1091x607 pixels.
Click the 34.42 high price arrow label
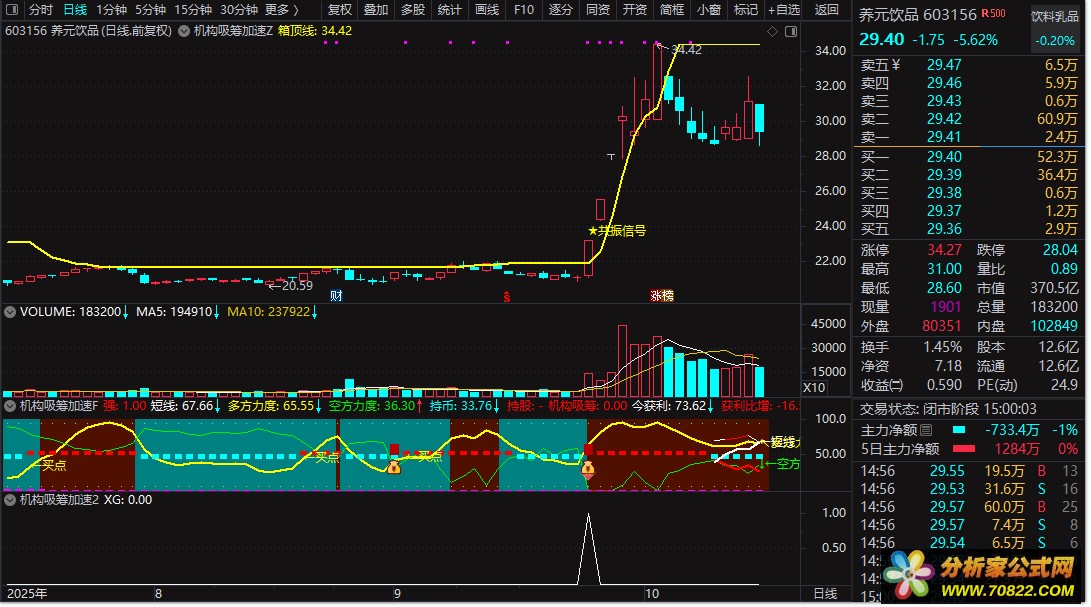click(x=680, y=49)
